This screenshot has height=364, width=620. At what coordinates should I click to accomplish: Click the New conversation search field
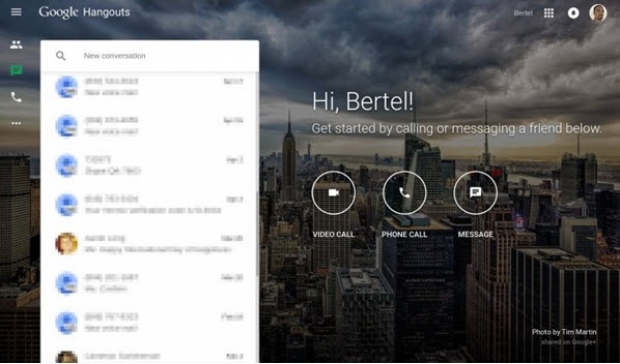click(x=150, y=56)
